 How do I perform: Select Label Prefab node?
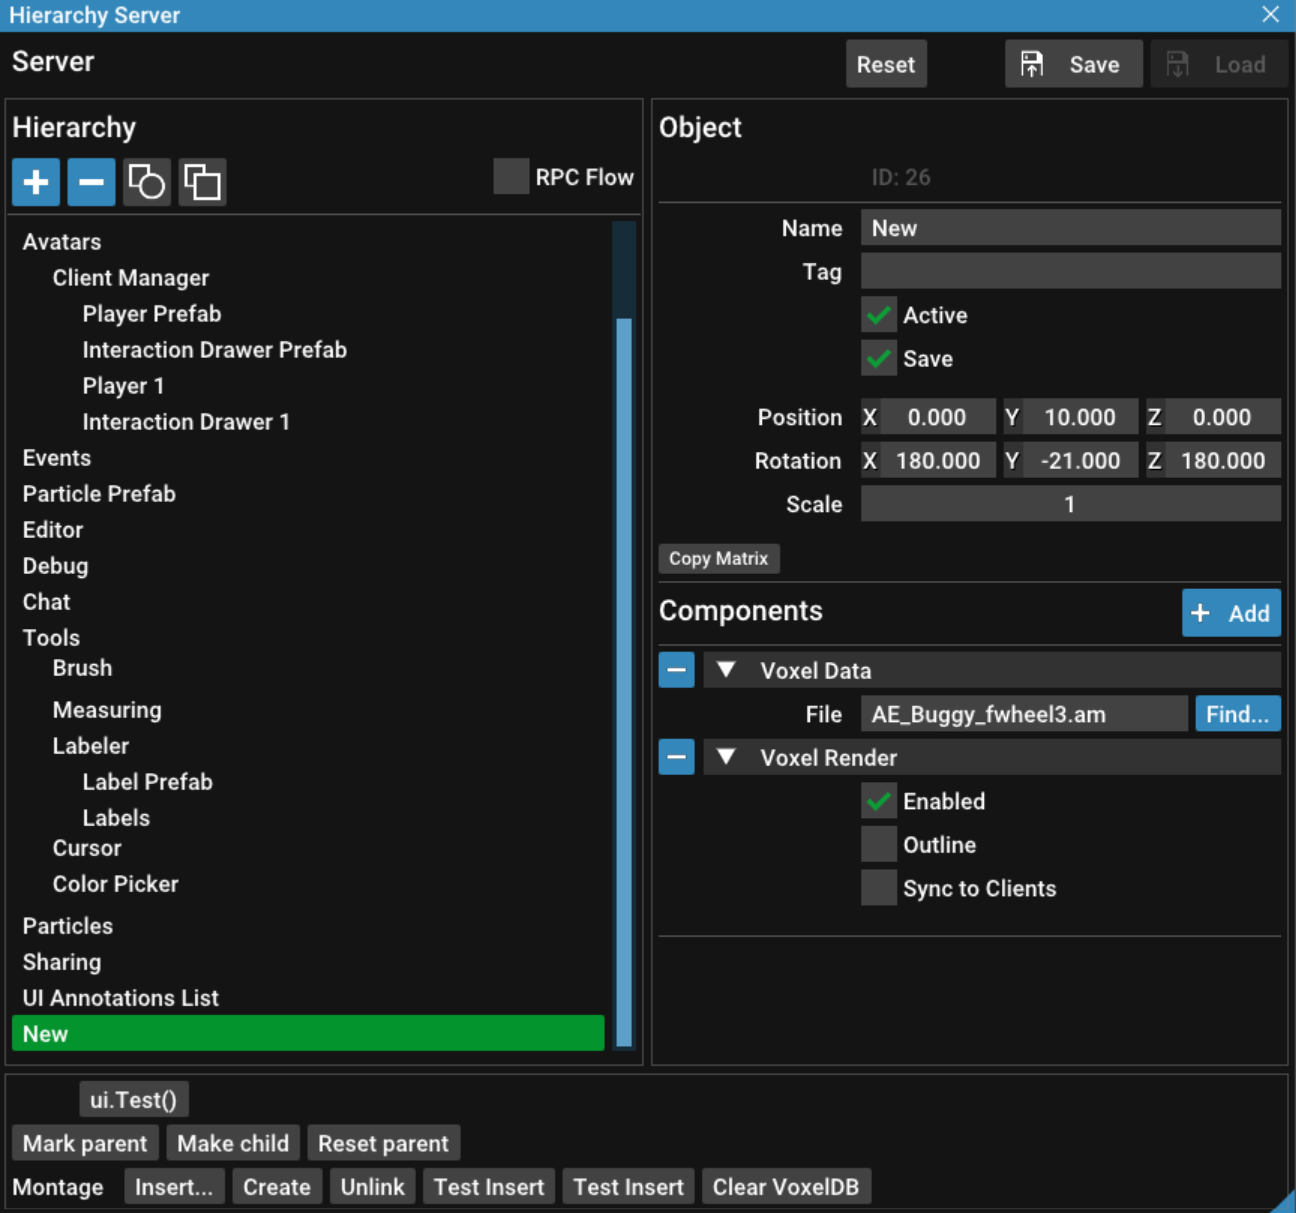(x=147, y=782)
